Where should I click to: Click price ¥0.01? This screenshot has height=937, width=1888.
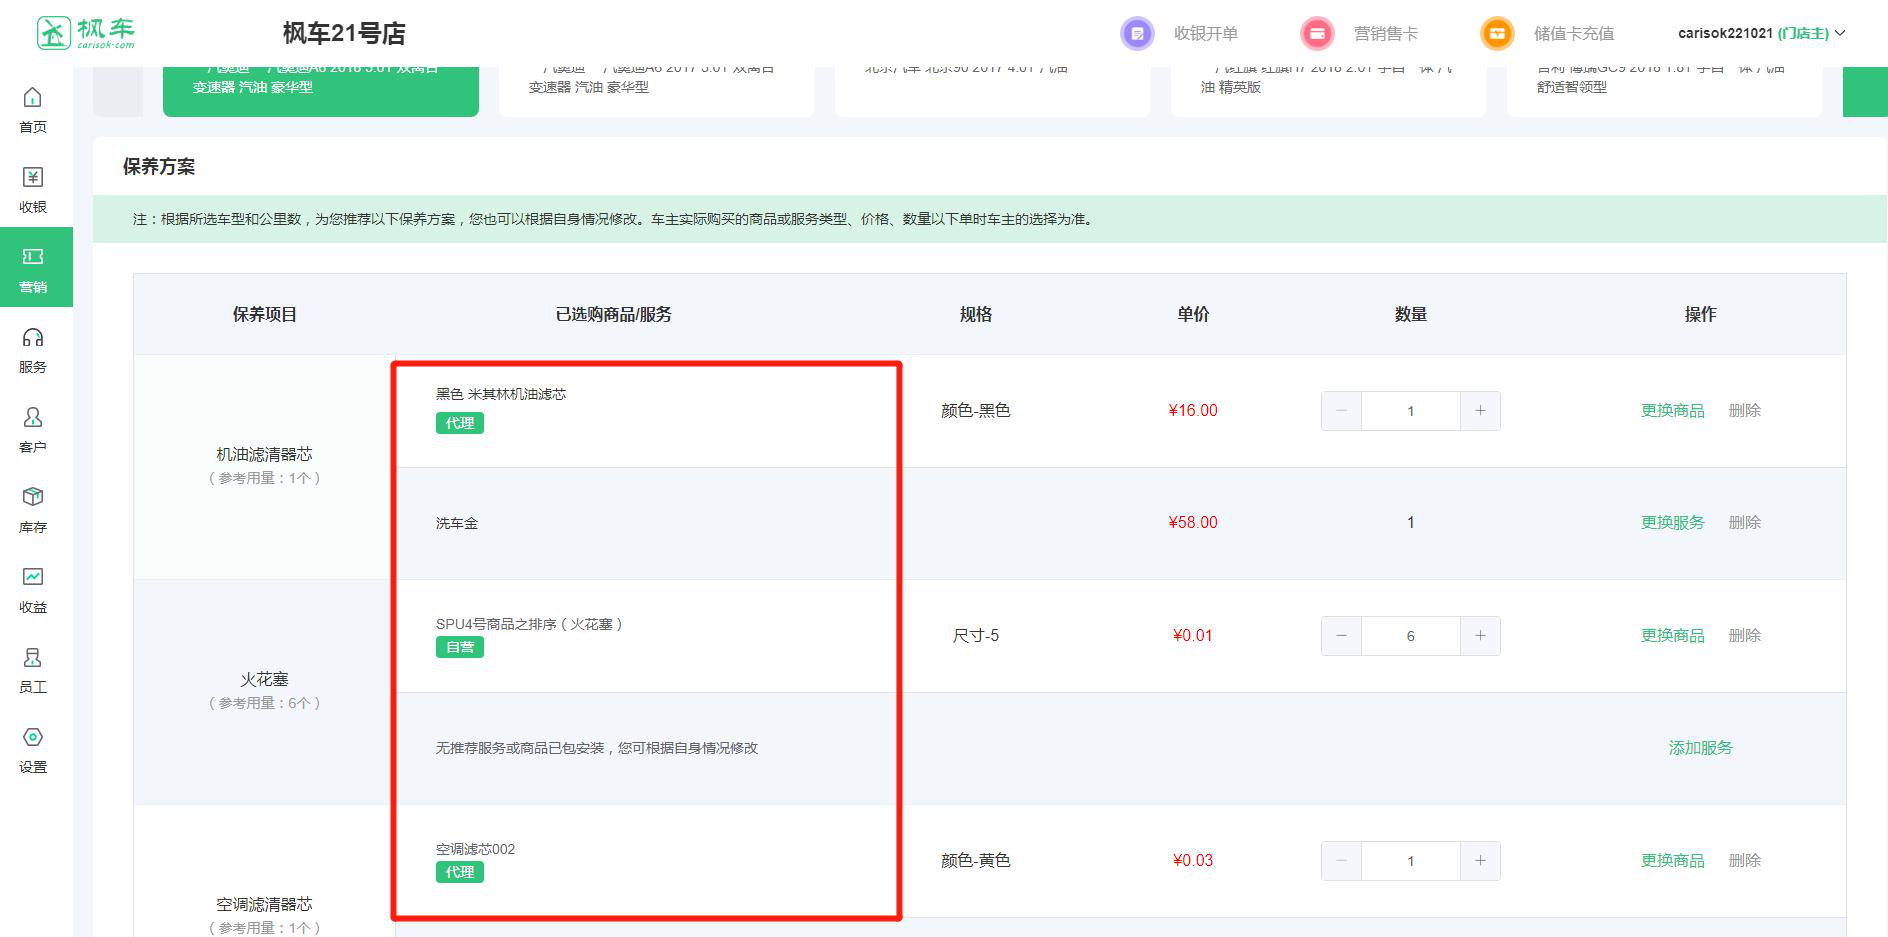click(x=1193, y=635)
